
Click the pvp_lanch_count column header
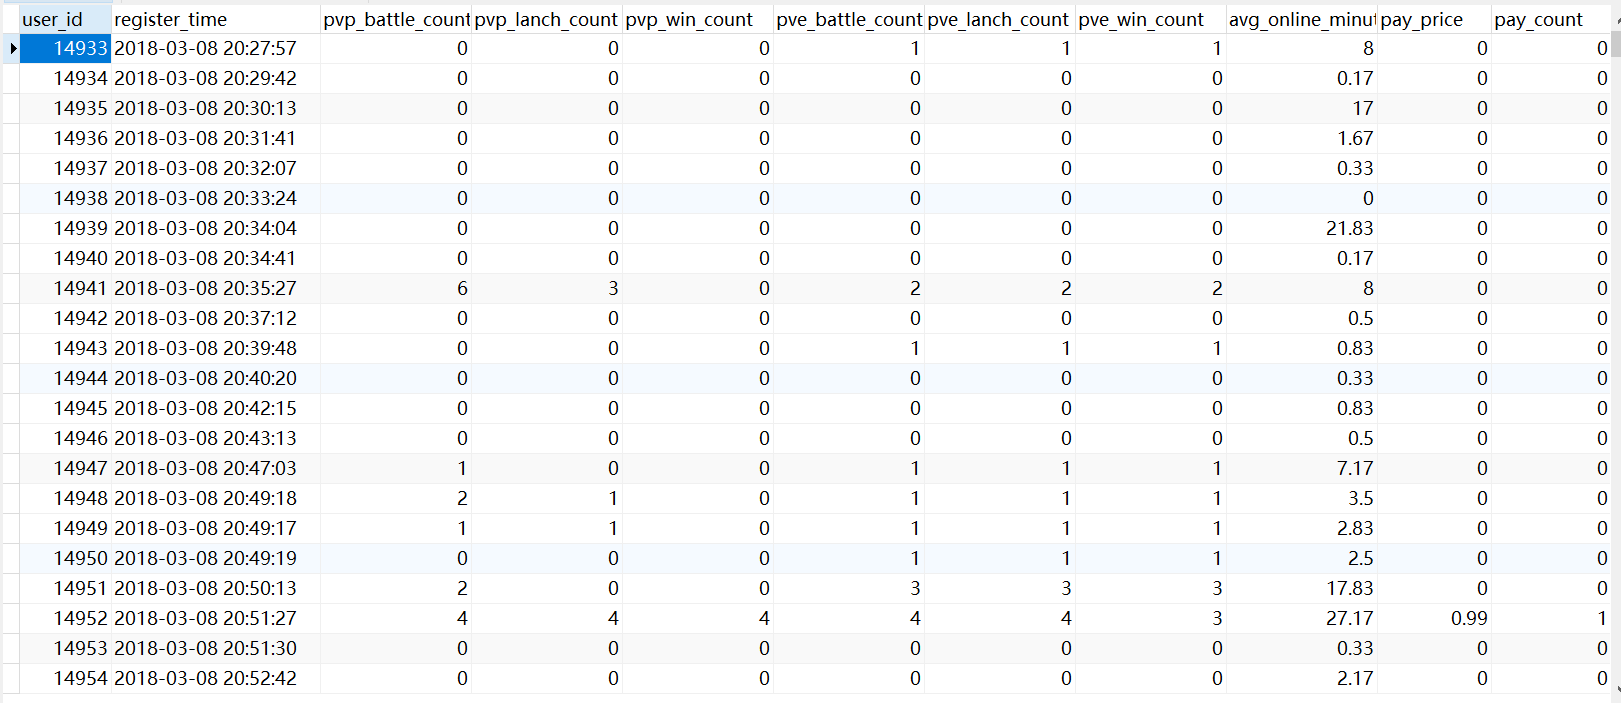click(x=546, y=19)
